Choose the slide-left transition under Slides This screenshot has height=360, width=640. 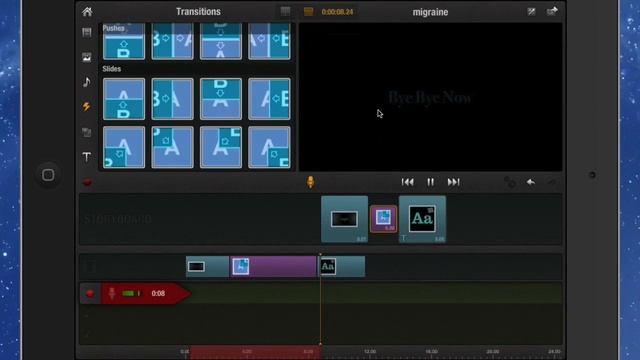(x=269, y=99)
